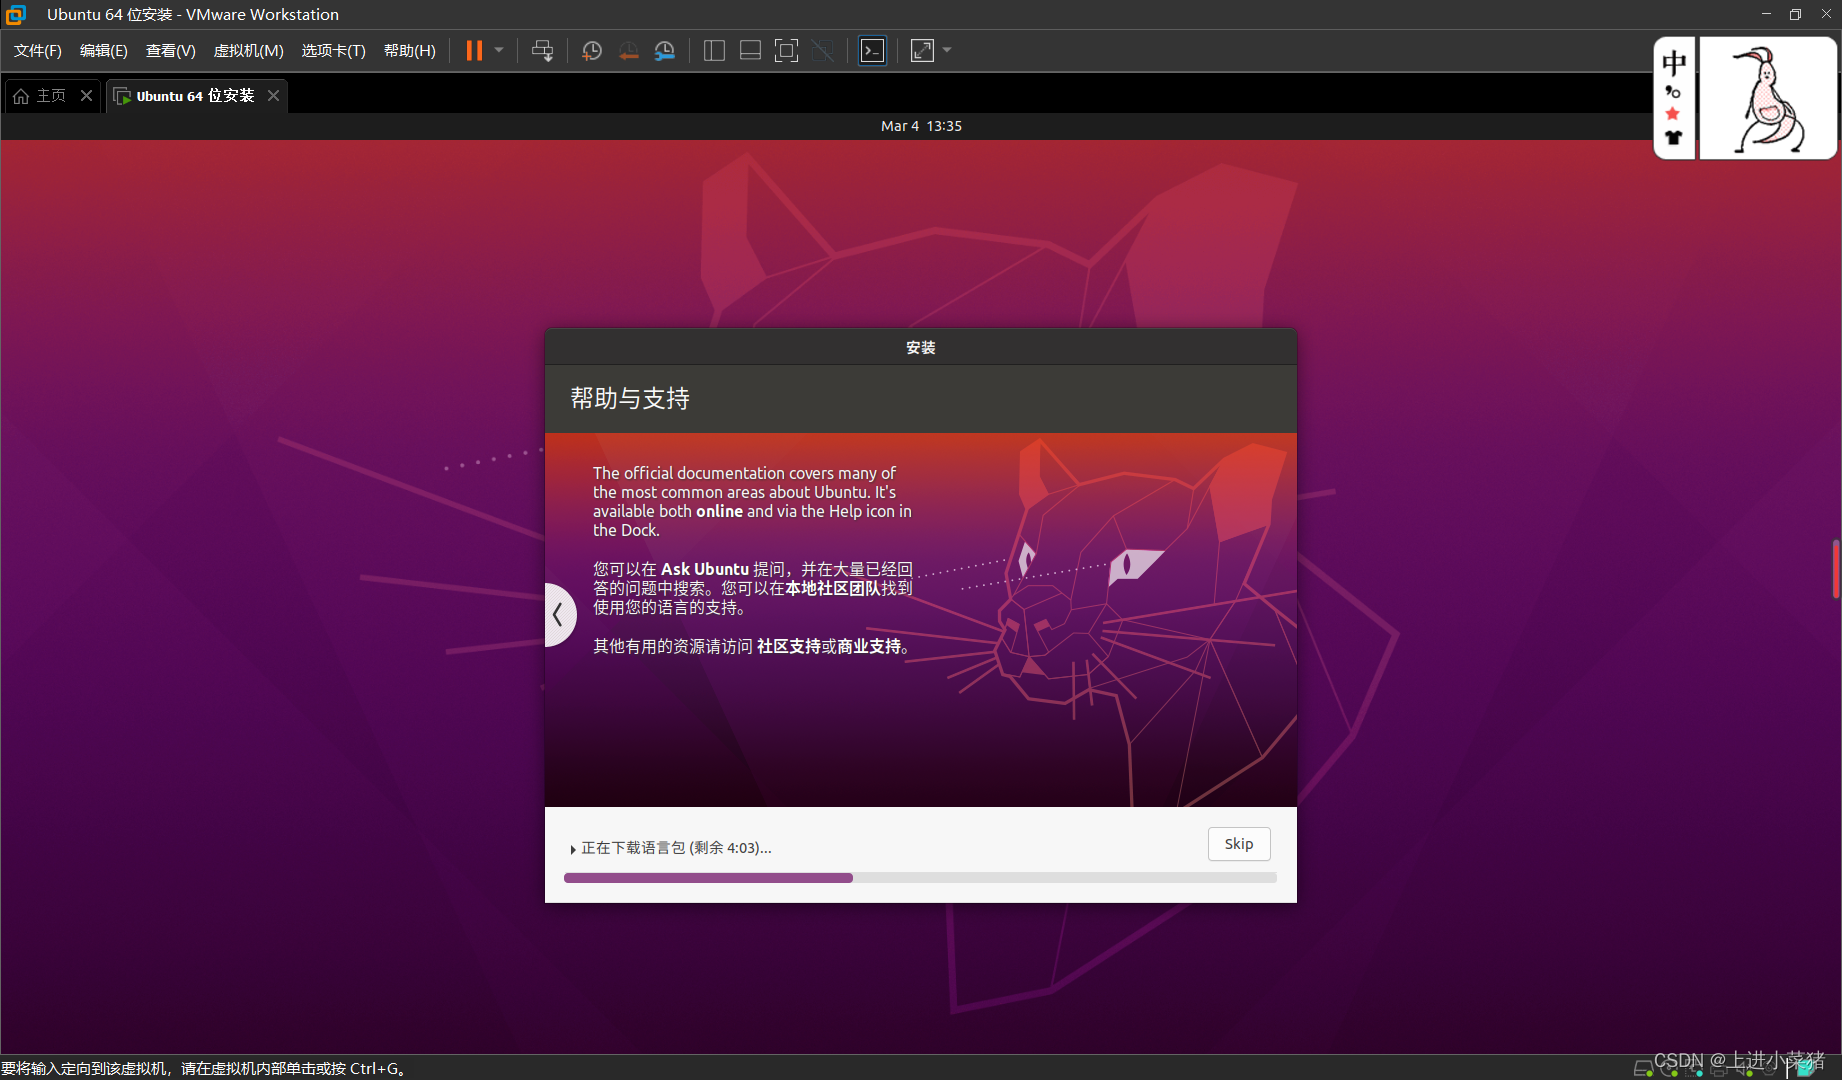Switch to console view
This screenshot has height=1080, width=1842.
coord(872,51)
